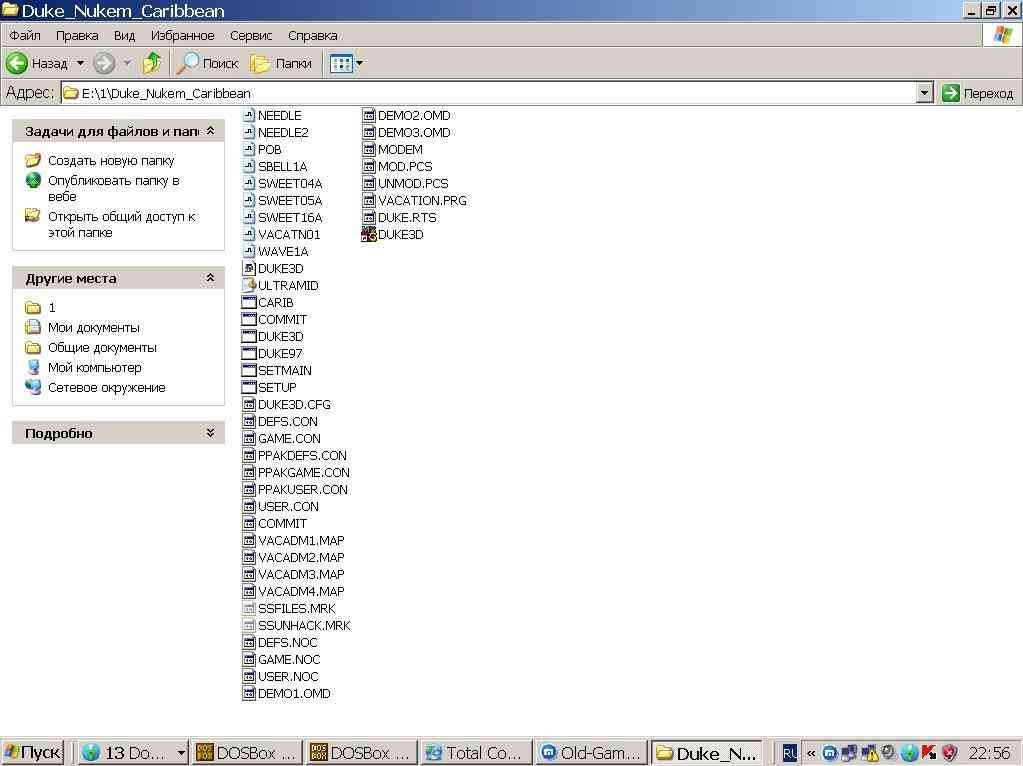1023x766 pixels.
Task: Select the MODEM file icon
Action: coord(369,149)
